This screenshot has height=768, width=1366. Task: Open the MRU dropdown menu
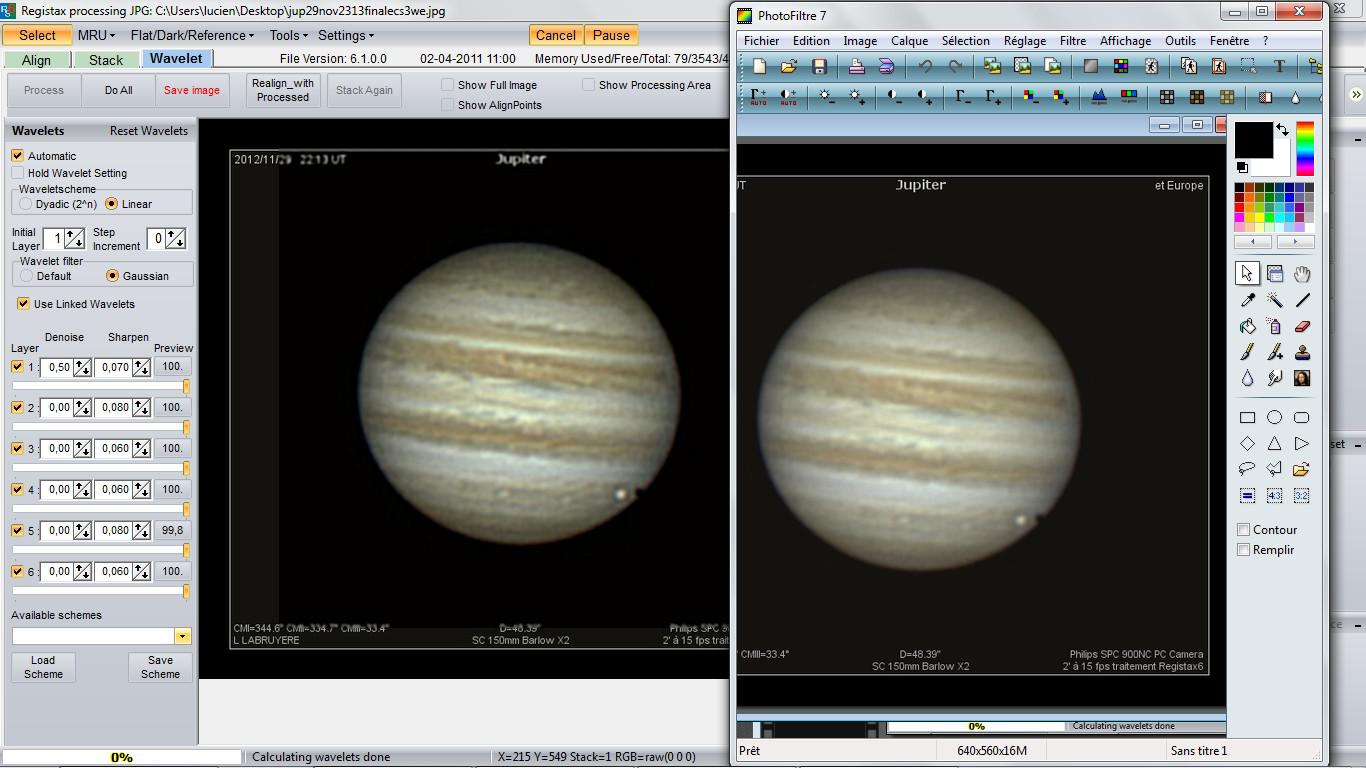96,35
